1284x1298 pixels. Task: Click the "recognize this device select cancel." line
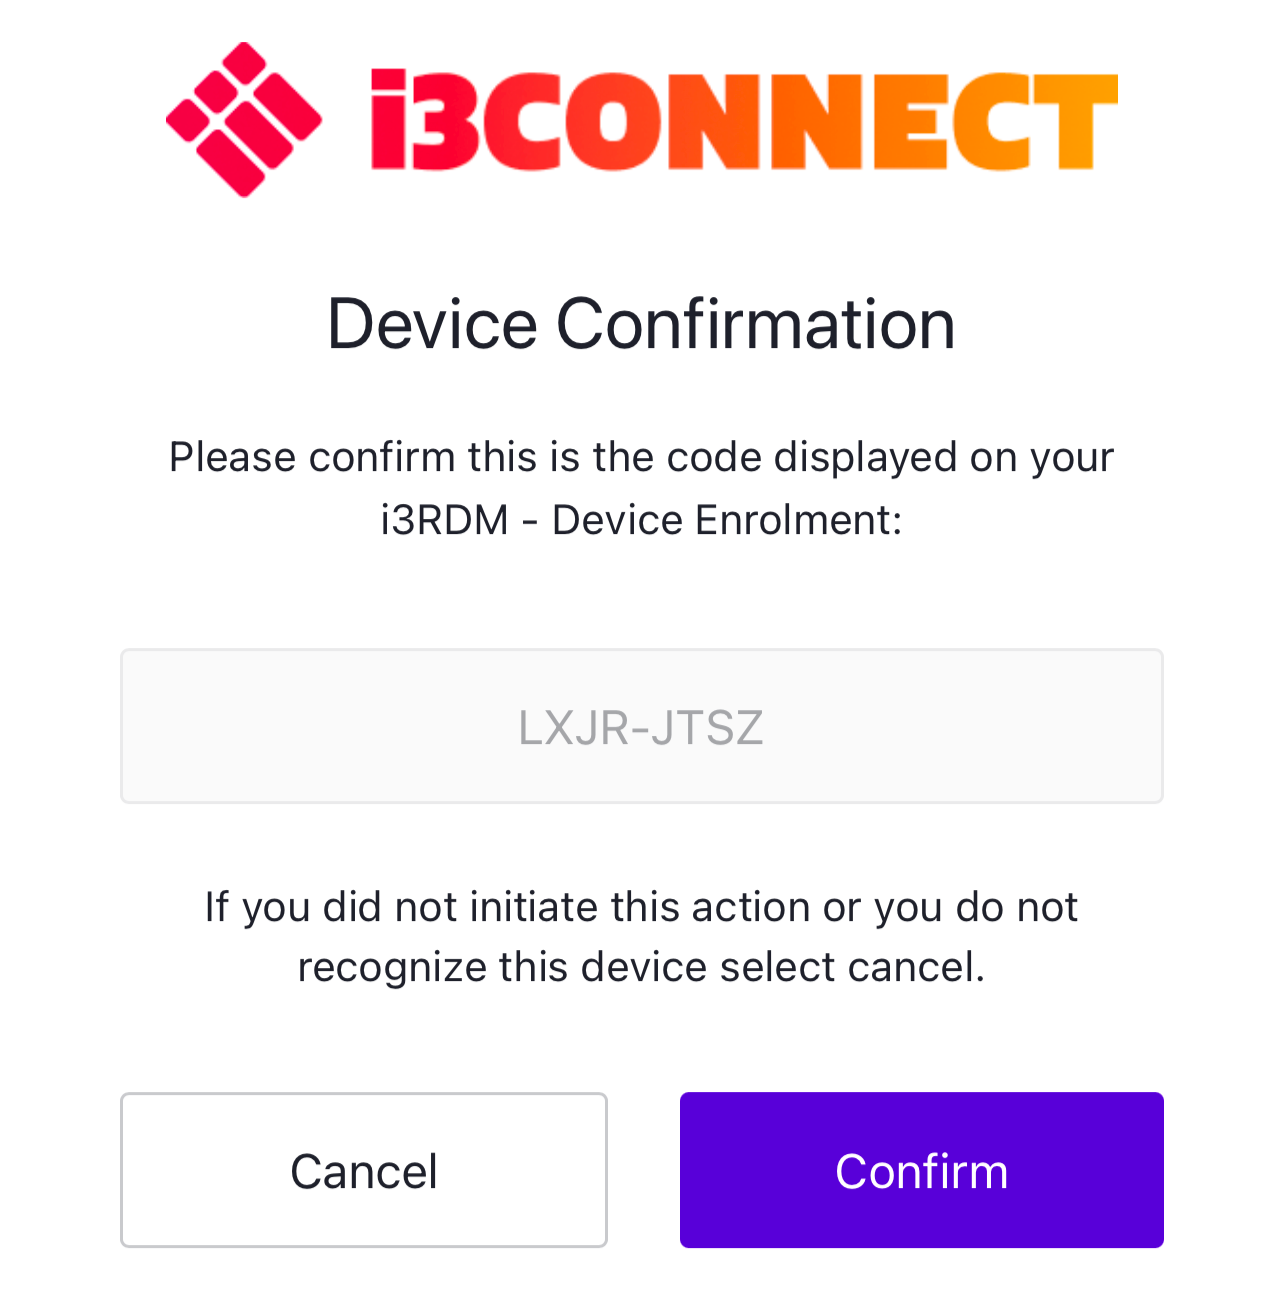coord(641,967)
